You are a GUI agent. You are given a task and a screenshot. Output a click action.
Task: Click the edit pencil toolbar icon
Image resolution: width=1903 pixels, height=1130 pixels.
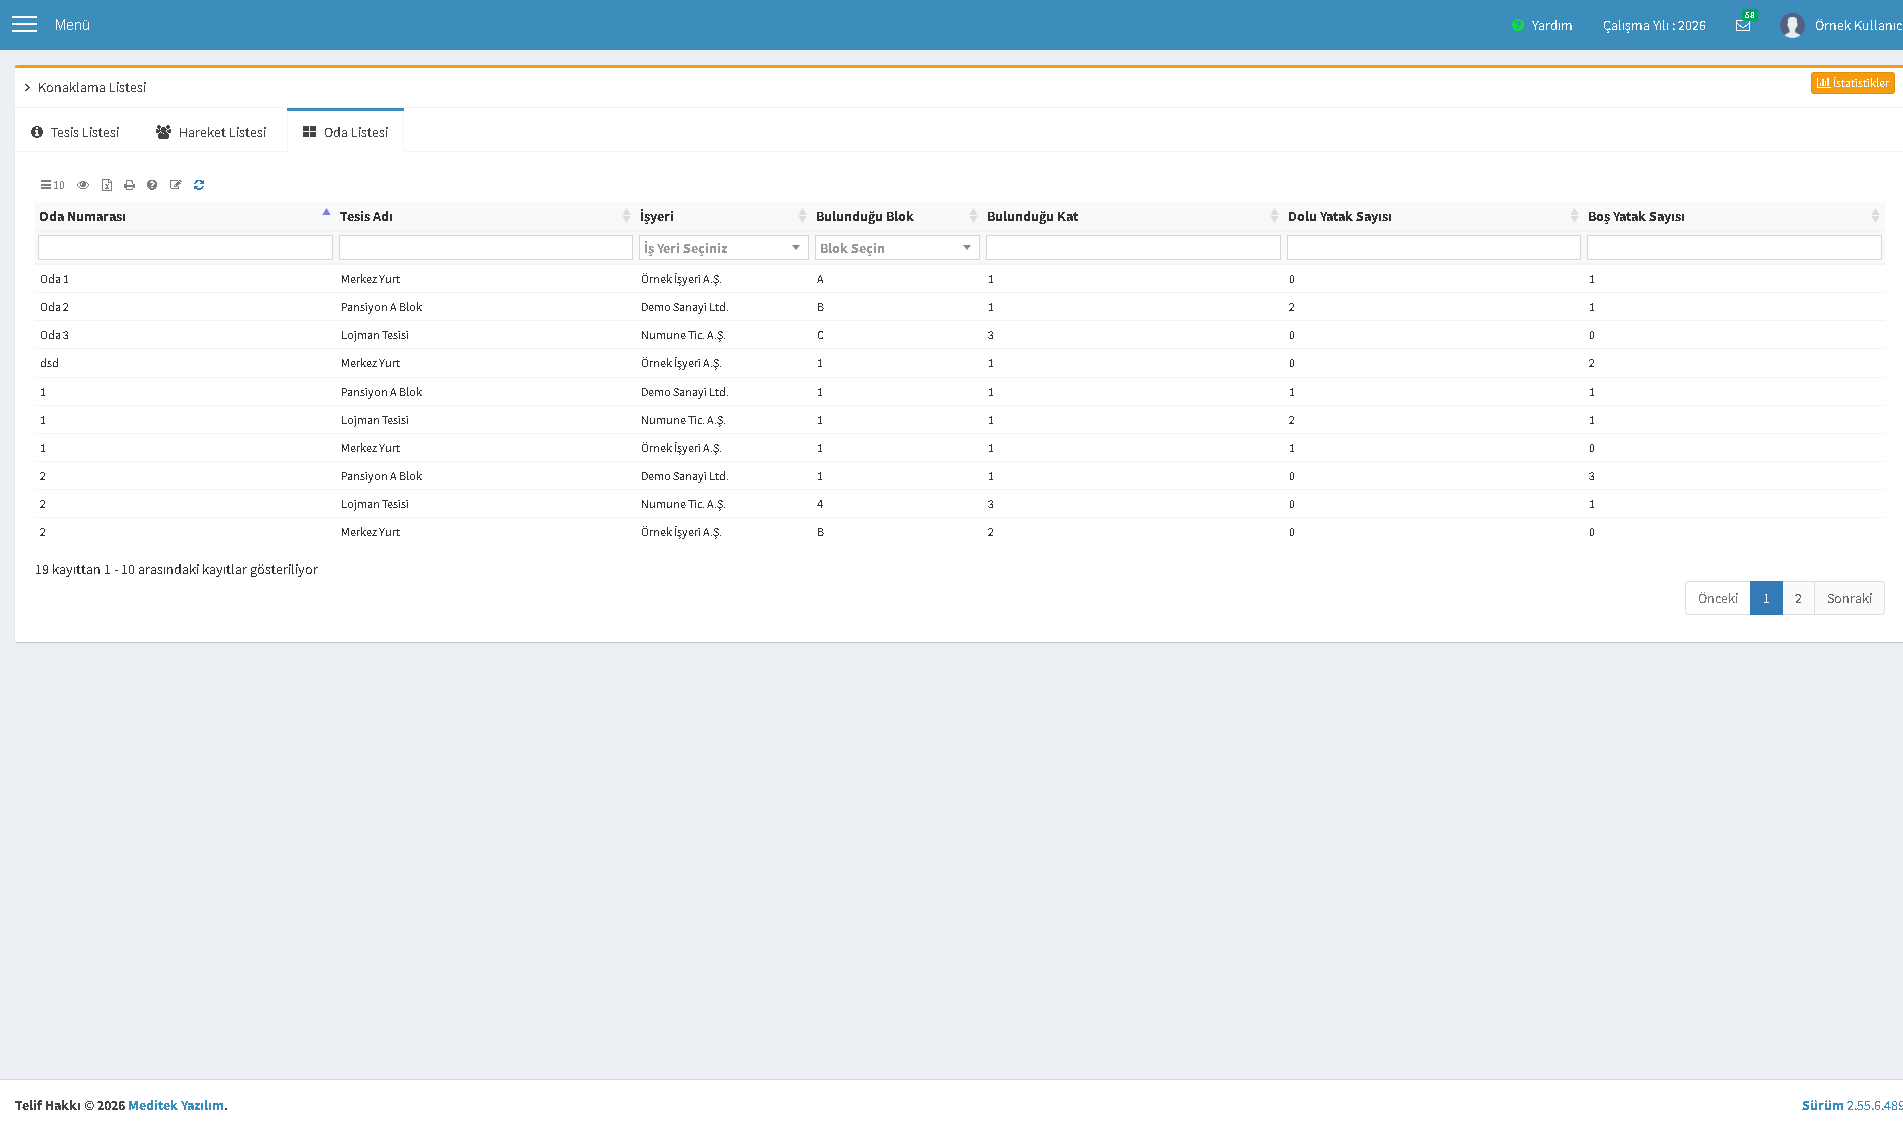176,185
